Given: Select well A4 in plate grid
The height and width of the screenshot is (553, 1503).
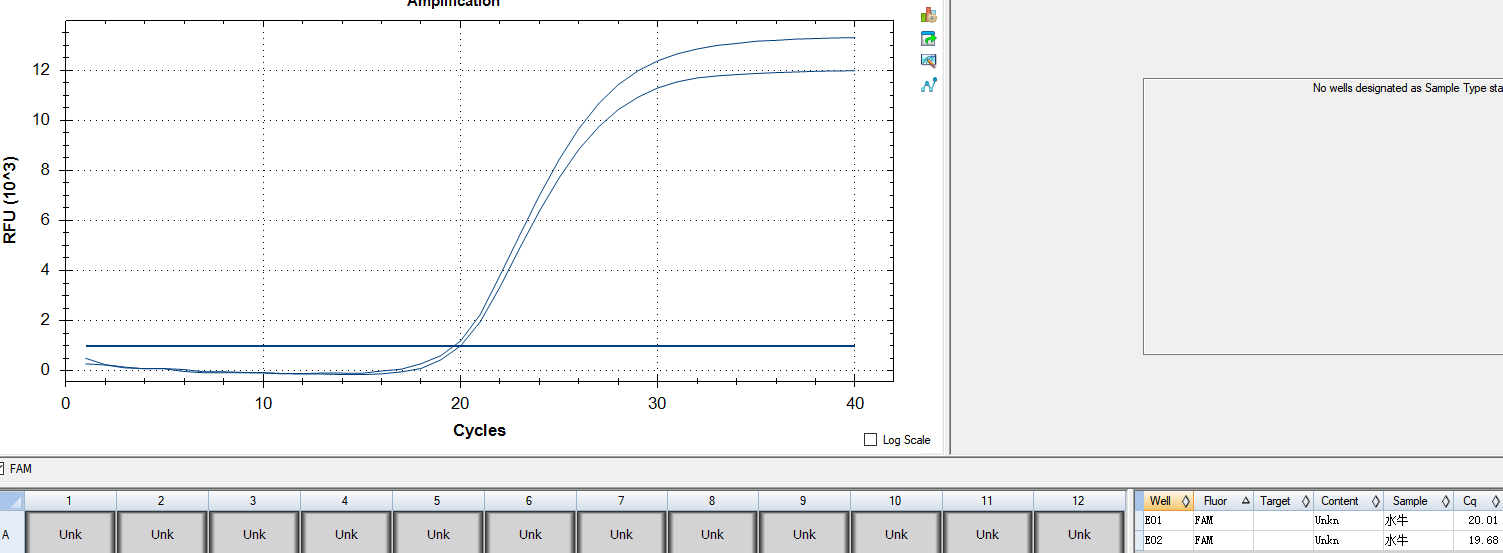Looking at the screenshot, I should 346,532.
